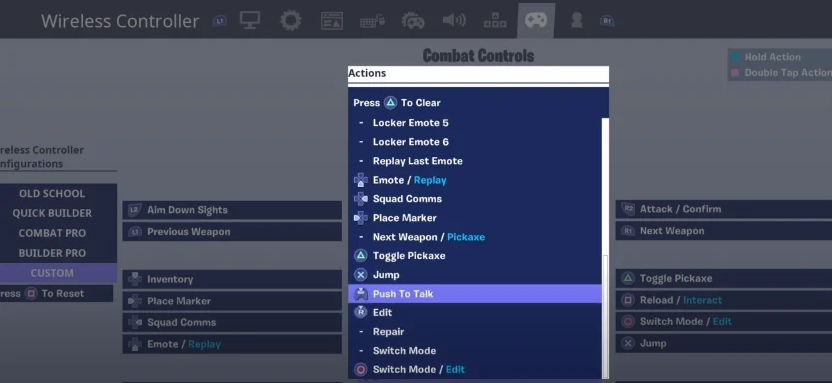Click the cross button icon beside Jump in Actions

pyautogui.click(x=361, y=275)
